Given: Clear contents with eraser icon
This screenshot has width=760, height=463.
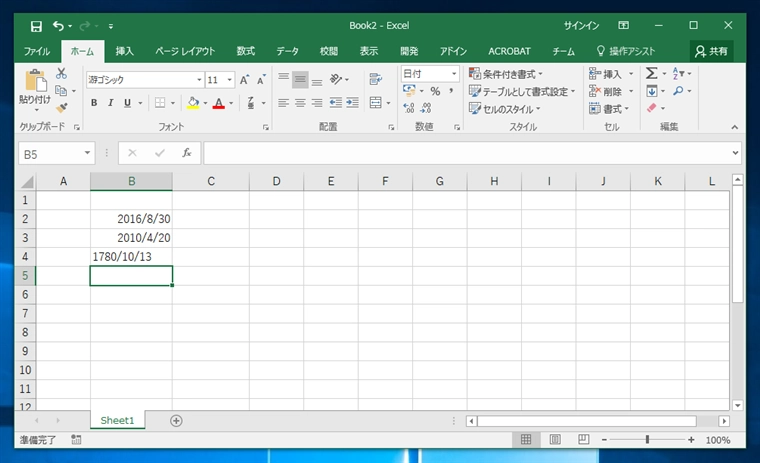Looking at the screenshot, I should pos(652,108).
